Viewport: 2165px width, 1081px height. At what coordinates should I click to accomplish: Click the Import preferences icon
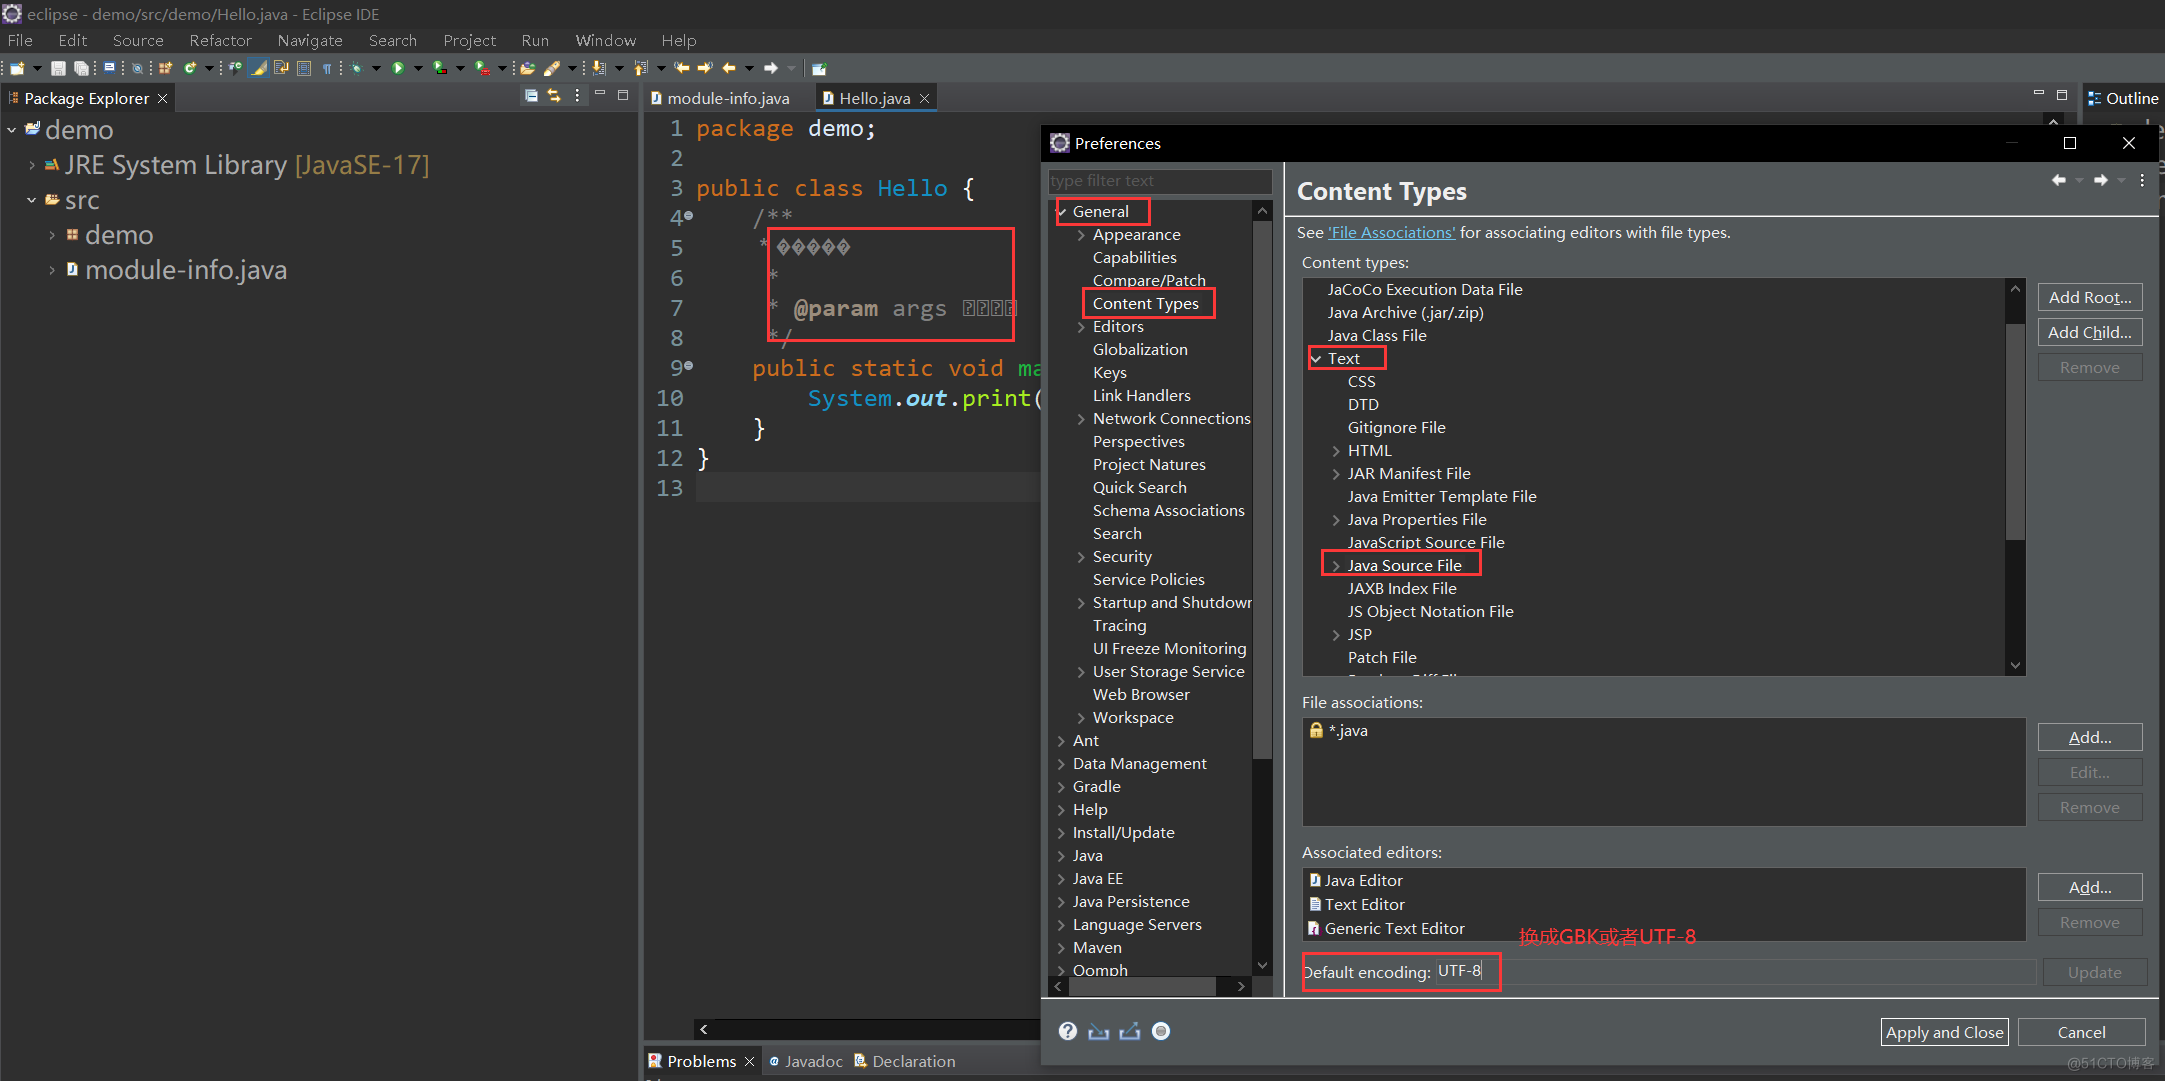[1099, 1031]
